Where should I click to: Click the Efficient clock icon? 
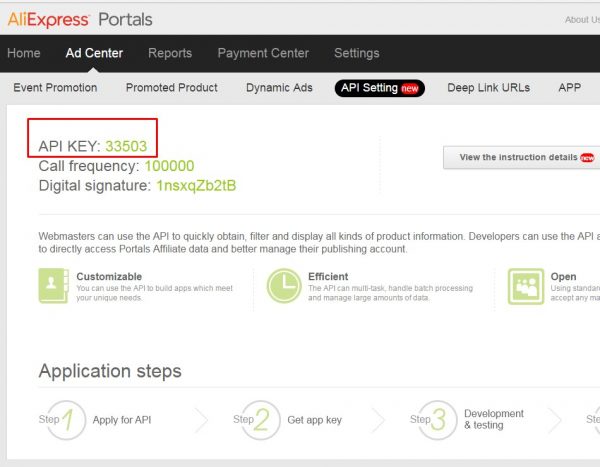point(284,286)
